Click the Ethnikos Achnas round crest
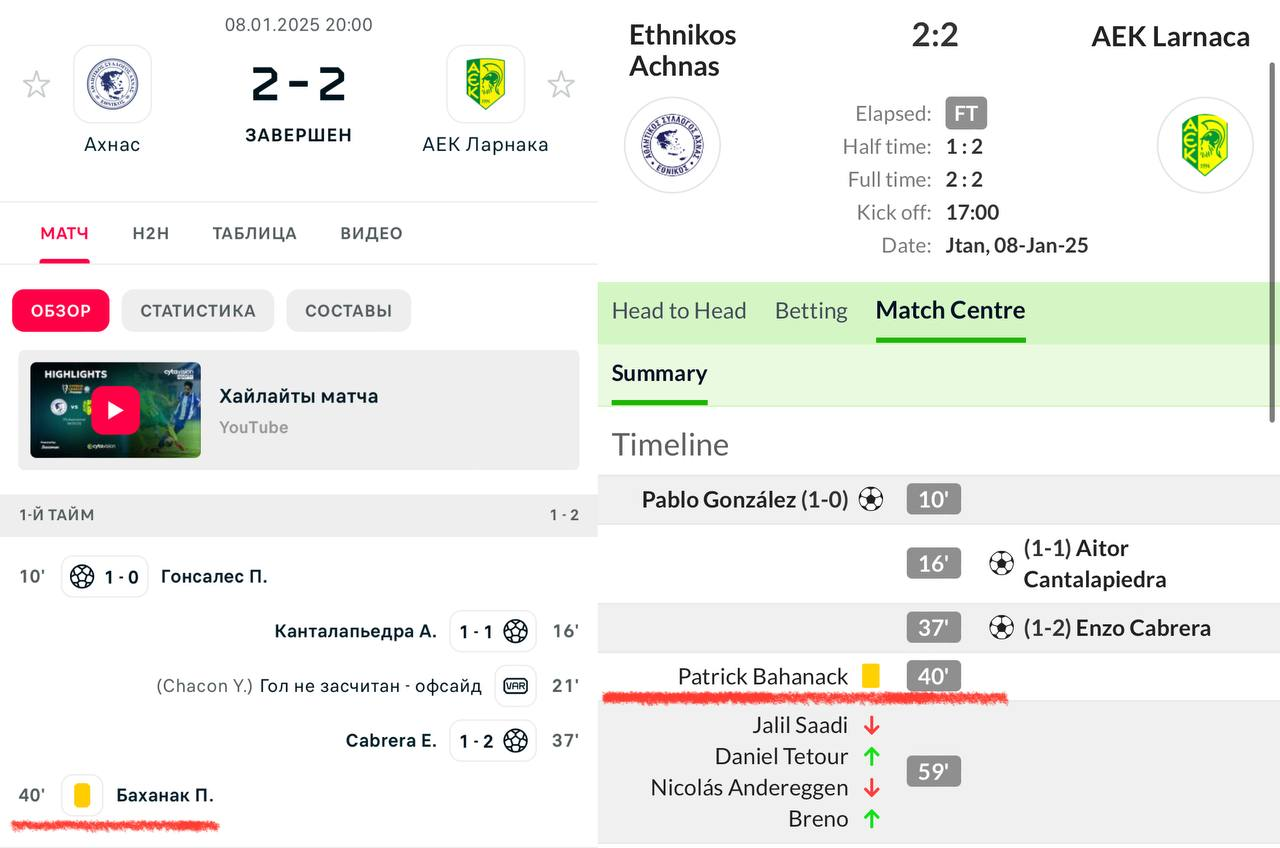The width and height of the screenshot is (1280, 848). (x=672, y=145)
